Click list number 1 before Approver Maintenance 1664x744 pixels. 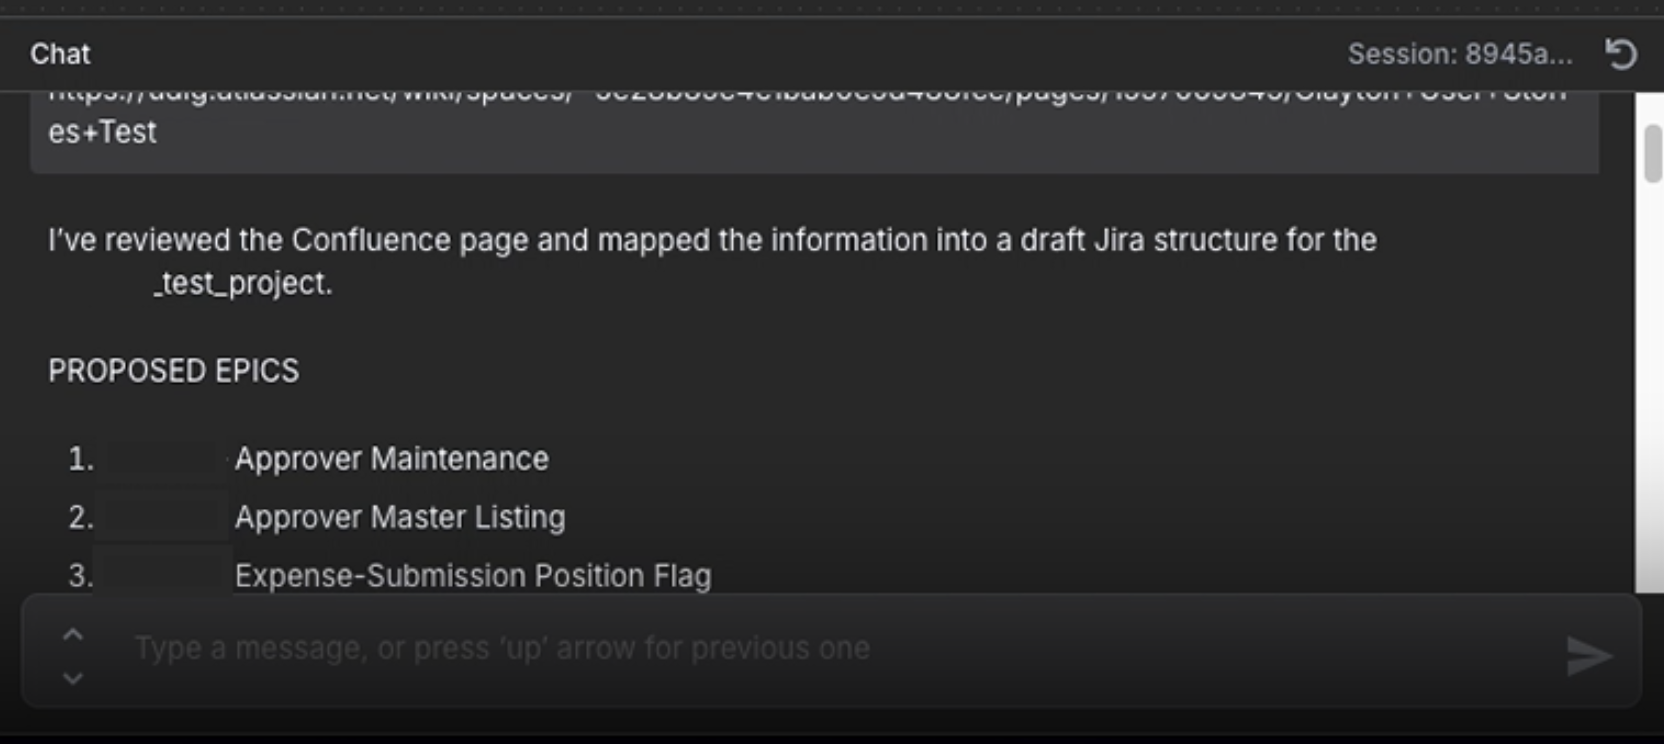[x=80, y=459]
